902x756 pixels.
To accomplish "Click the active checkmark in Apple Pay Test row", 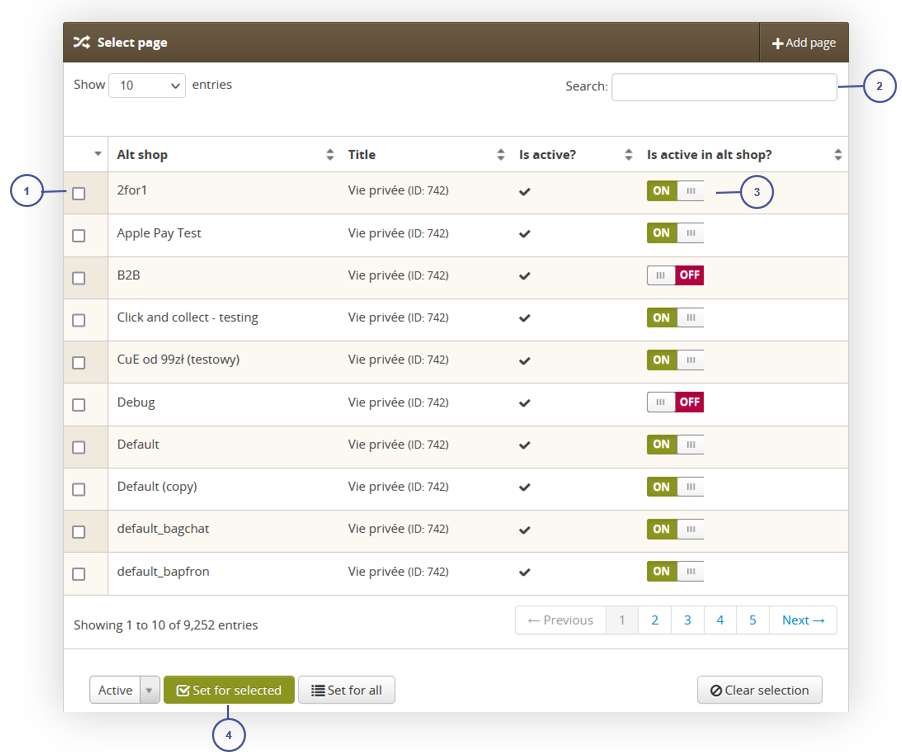I will click(525, 234).
